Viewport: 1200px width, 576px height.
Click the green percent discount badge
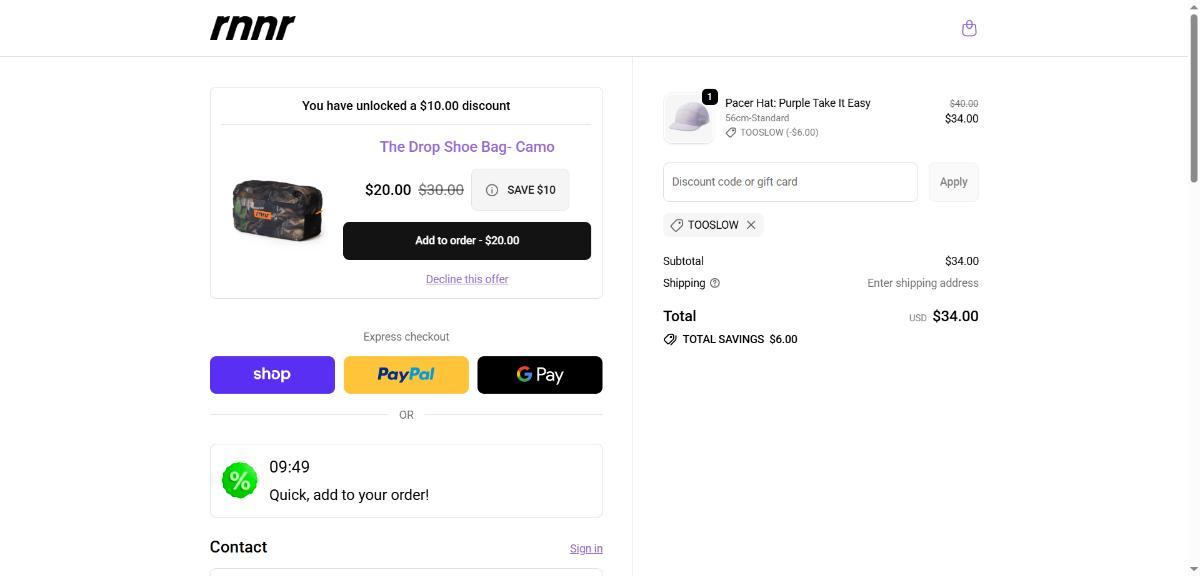(239, 481)
